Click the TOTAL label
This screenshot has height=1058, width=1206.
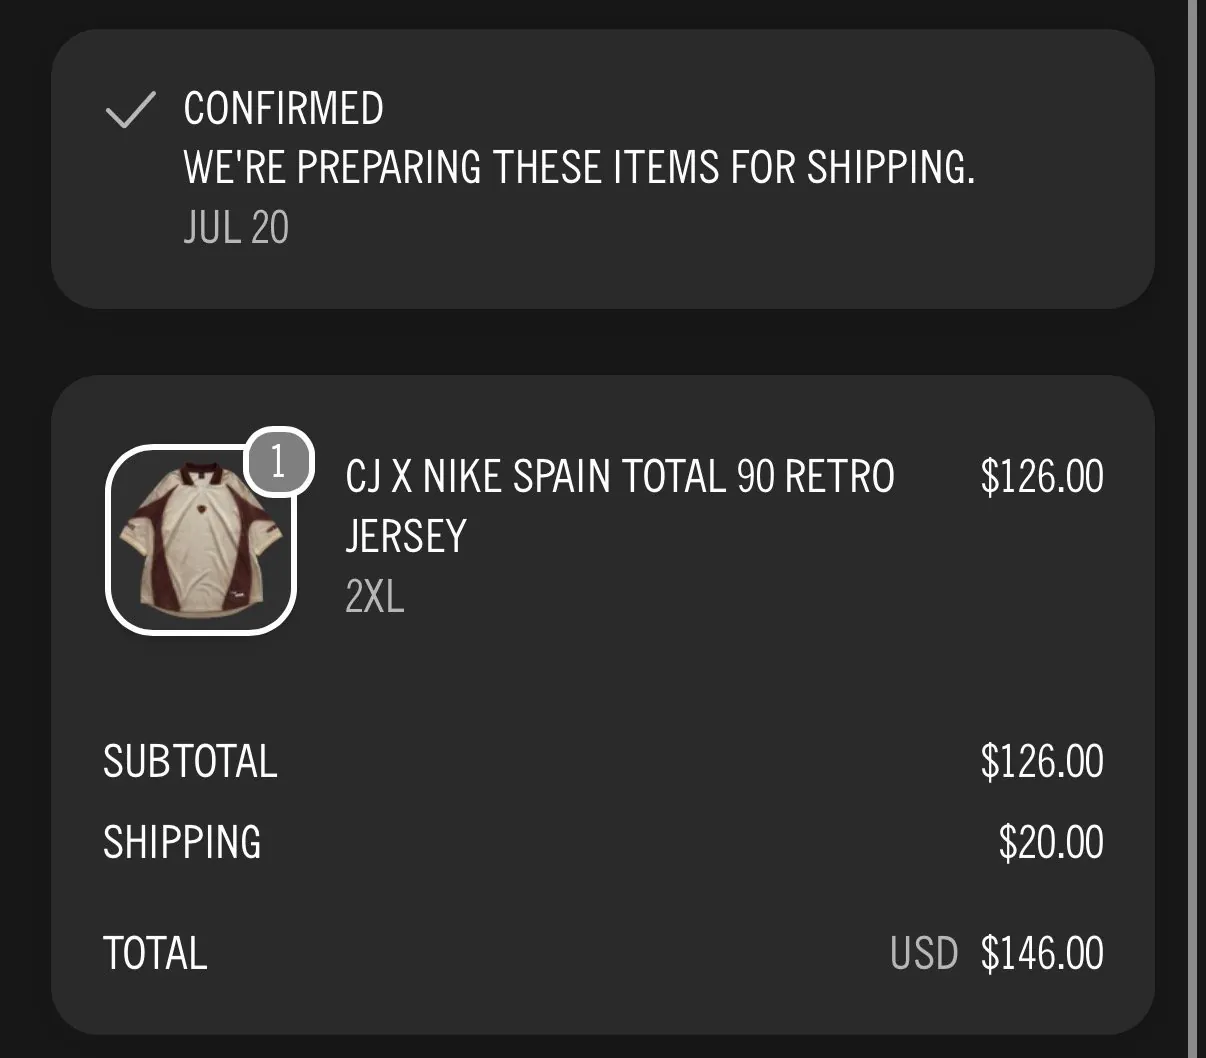pos(155,953)
